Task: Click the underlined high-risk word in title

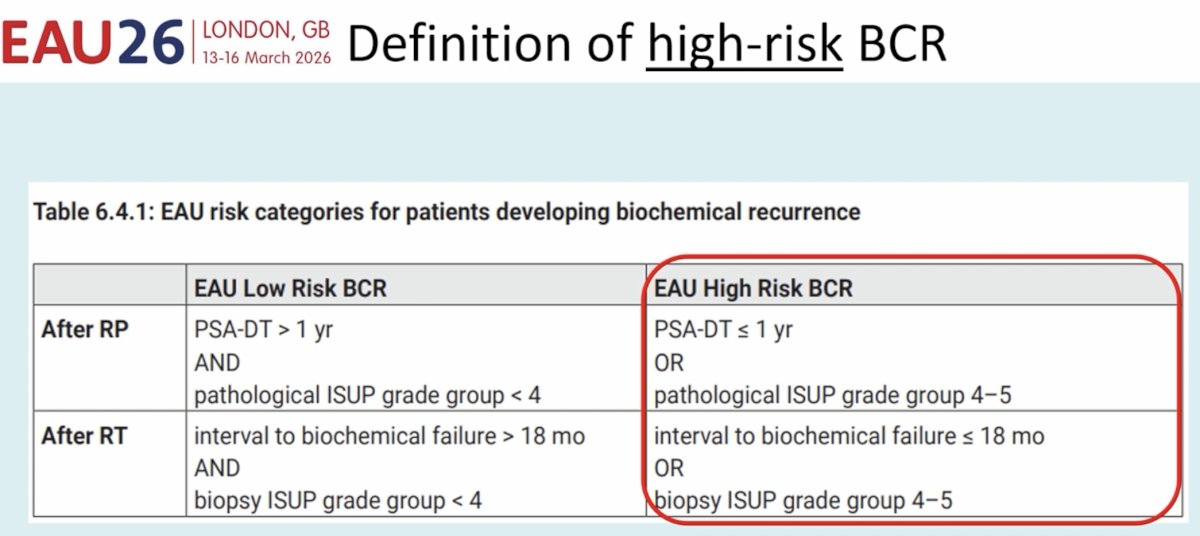Action: tap(745, 43)
